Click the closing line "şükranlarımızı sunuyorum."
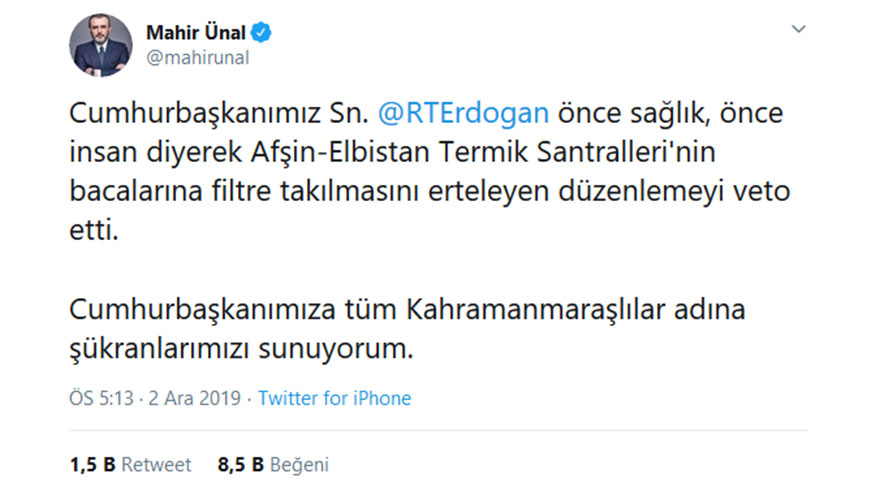The height and width of the screenshot is (496, 886). [240, 349]
